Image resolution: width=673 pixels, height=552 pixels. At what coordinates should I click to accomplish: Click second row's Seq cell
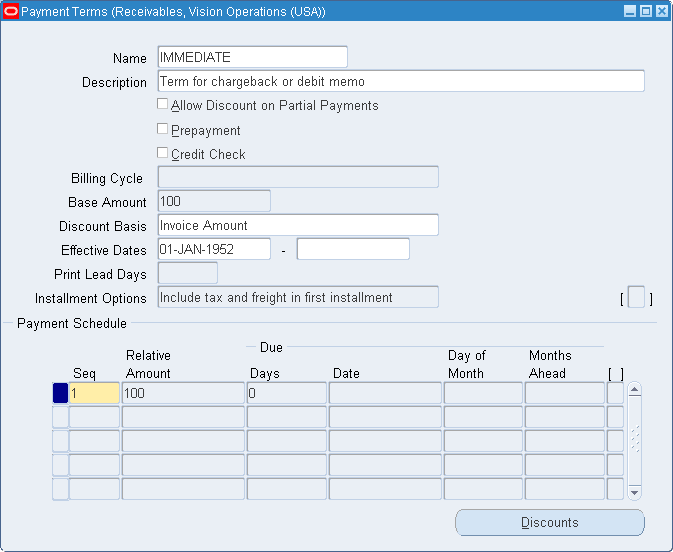click(94, 417)
